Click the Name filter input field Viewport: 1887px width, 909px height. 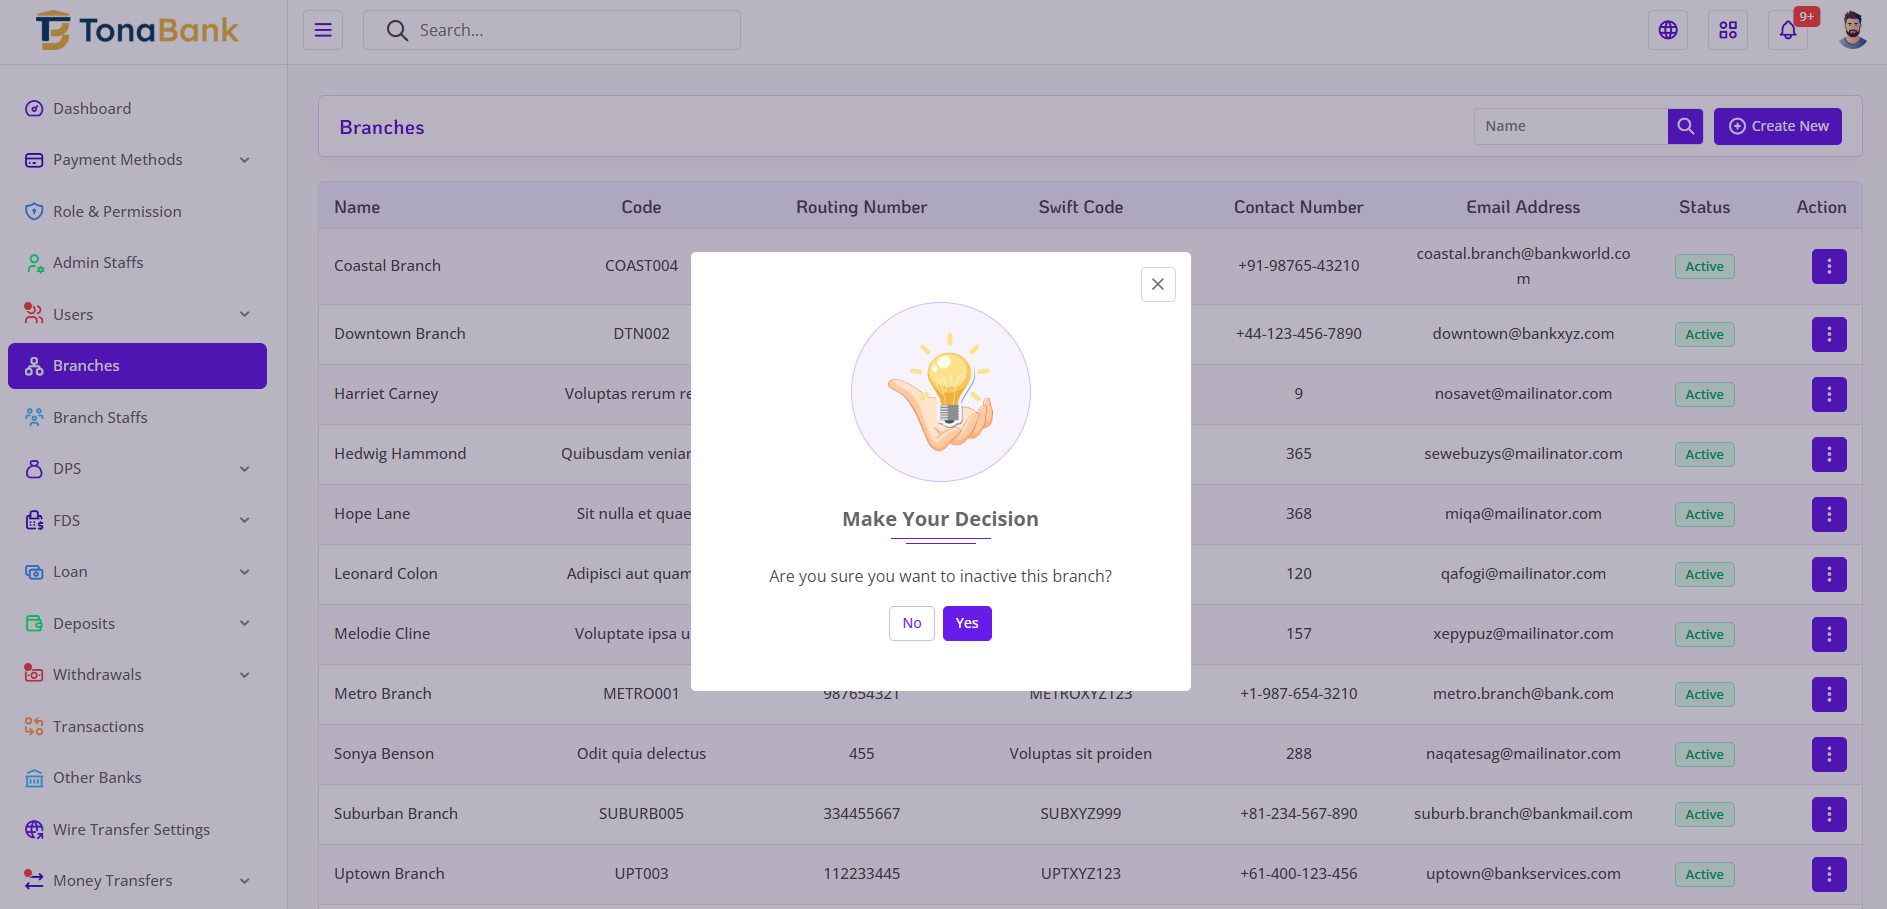point(1570,126)
